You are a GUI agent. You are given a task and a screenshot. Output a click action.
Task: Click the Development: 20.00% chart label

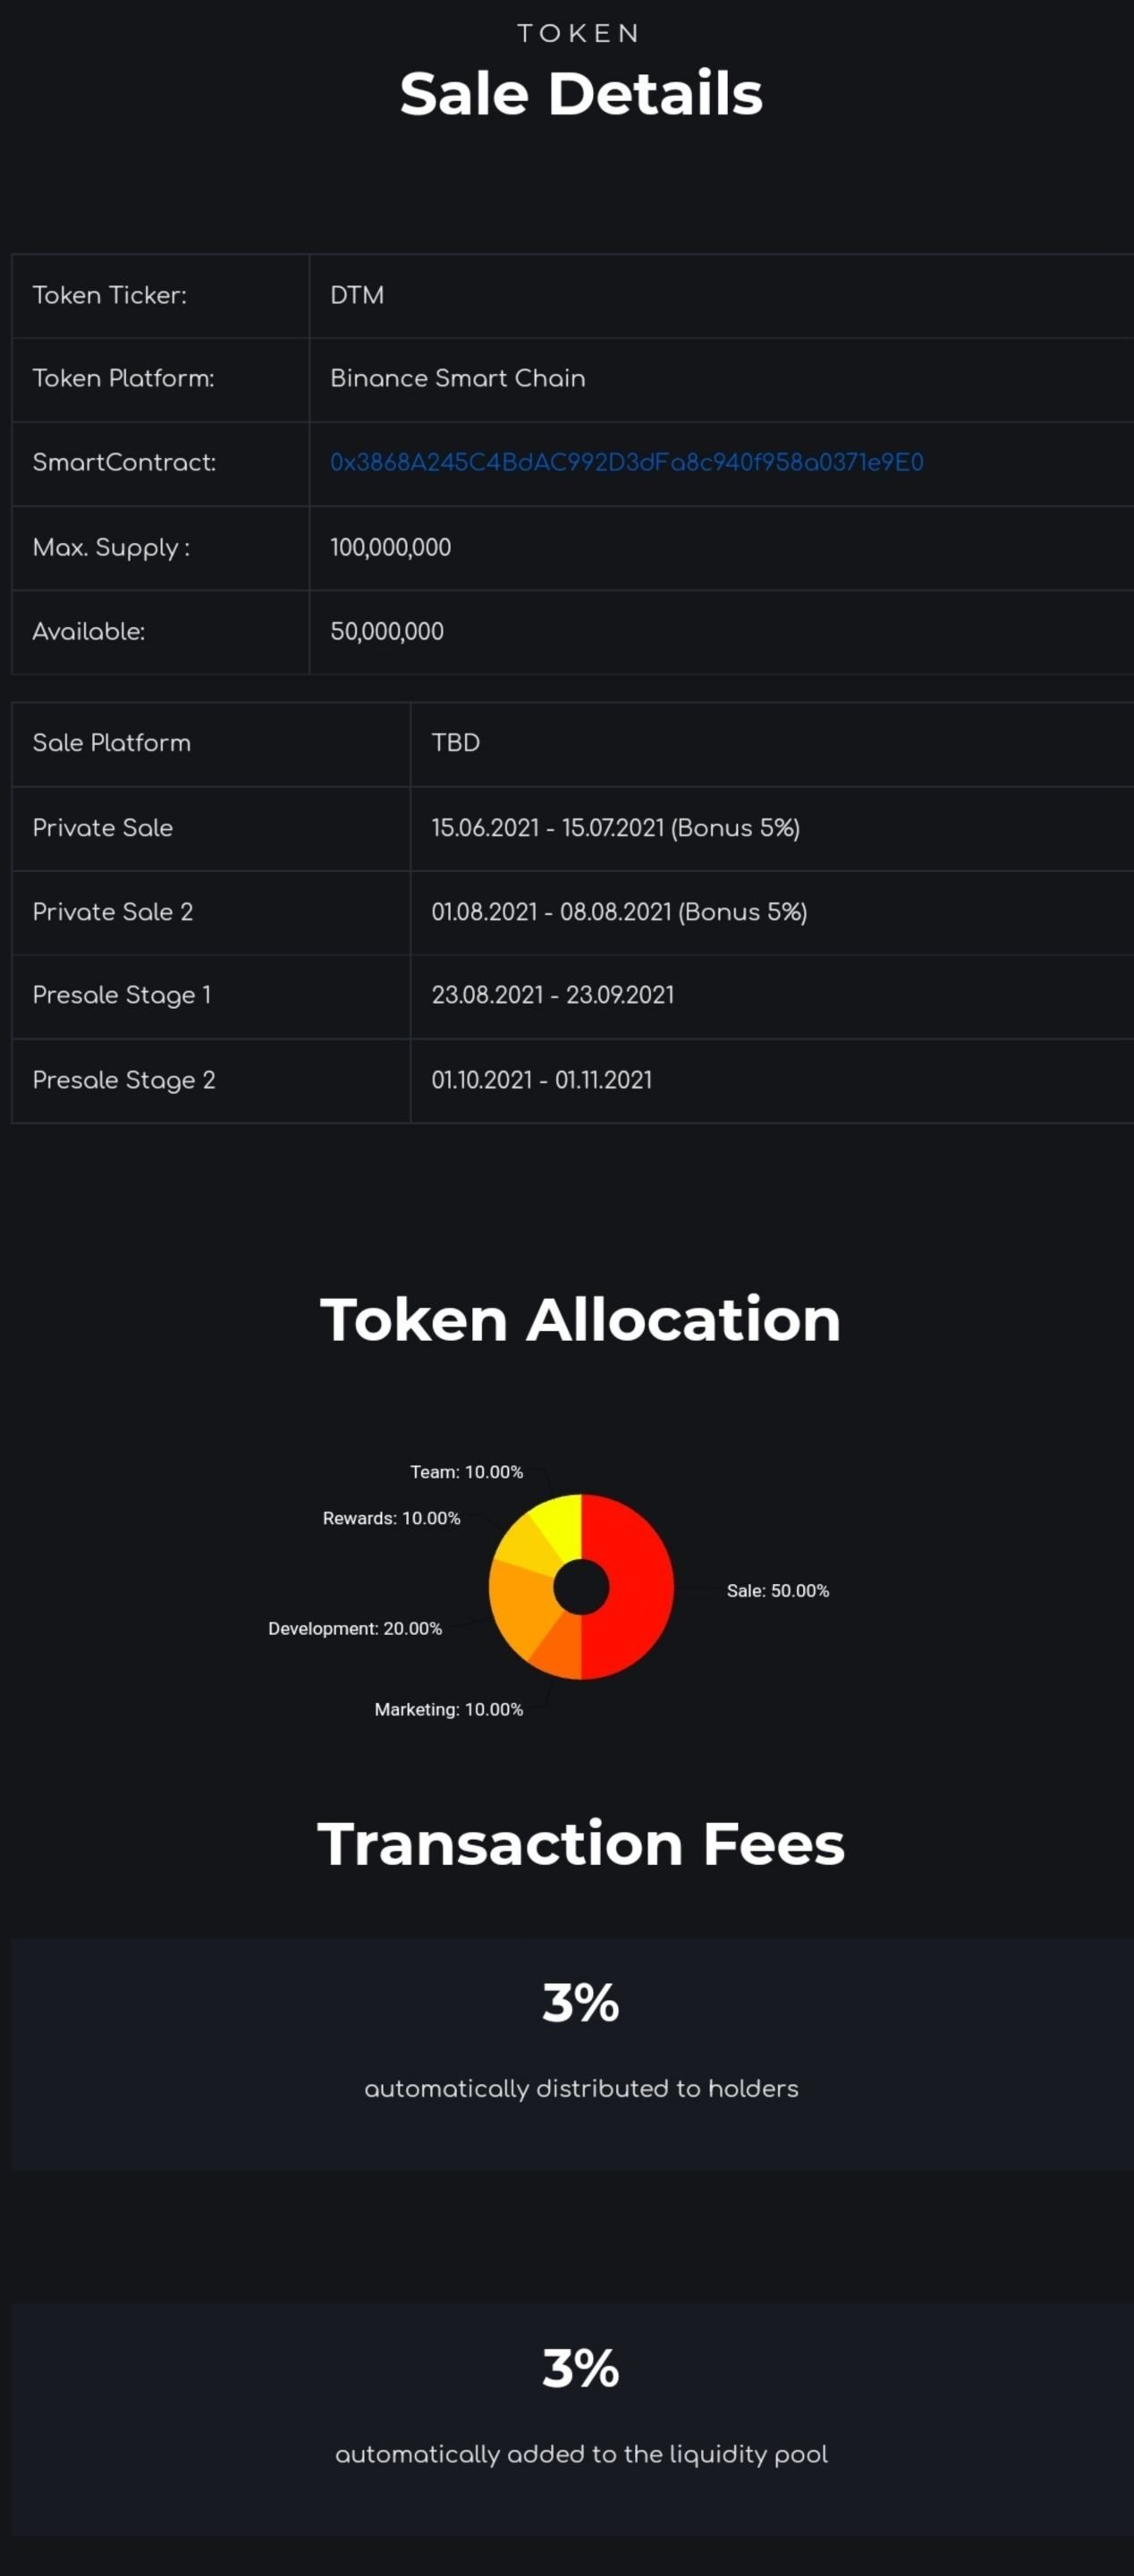click(355, 1628)
